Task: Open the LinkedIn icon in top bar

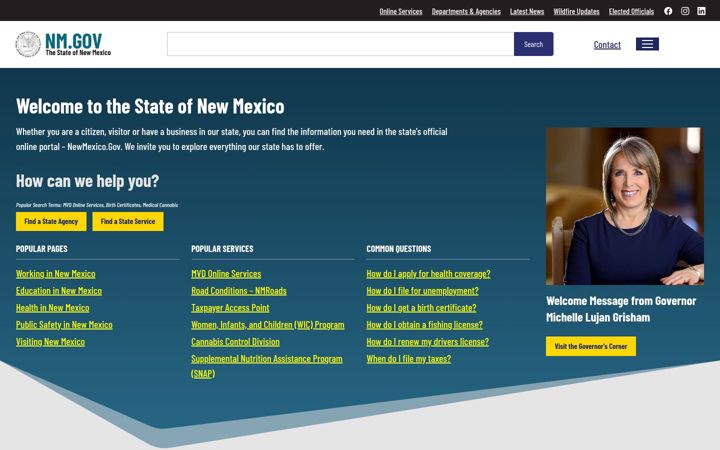Action: [x=701, y=11]
